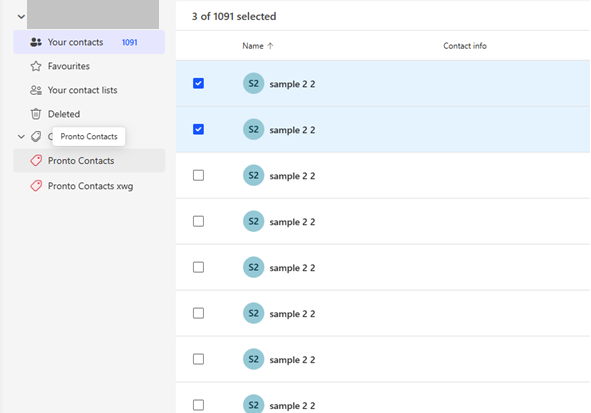591x413 pixels.
Task: Click the ascending sort arrow next to Name
Action: coord(270,46)
